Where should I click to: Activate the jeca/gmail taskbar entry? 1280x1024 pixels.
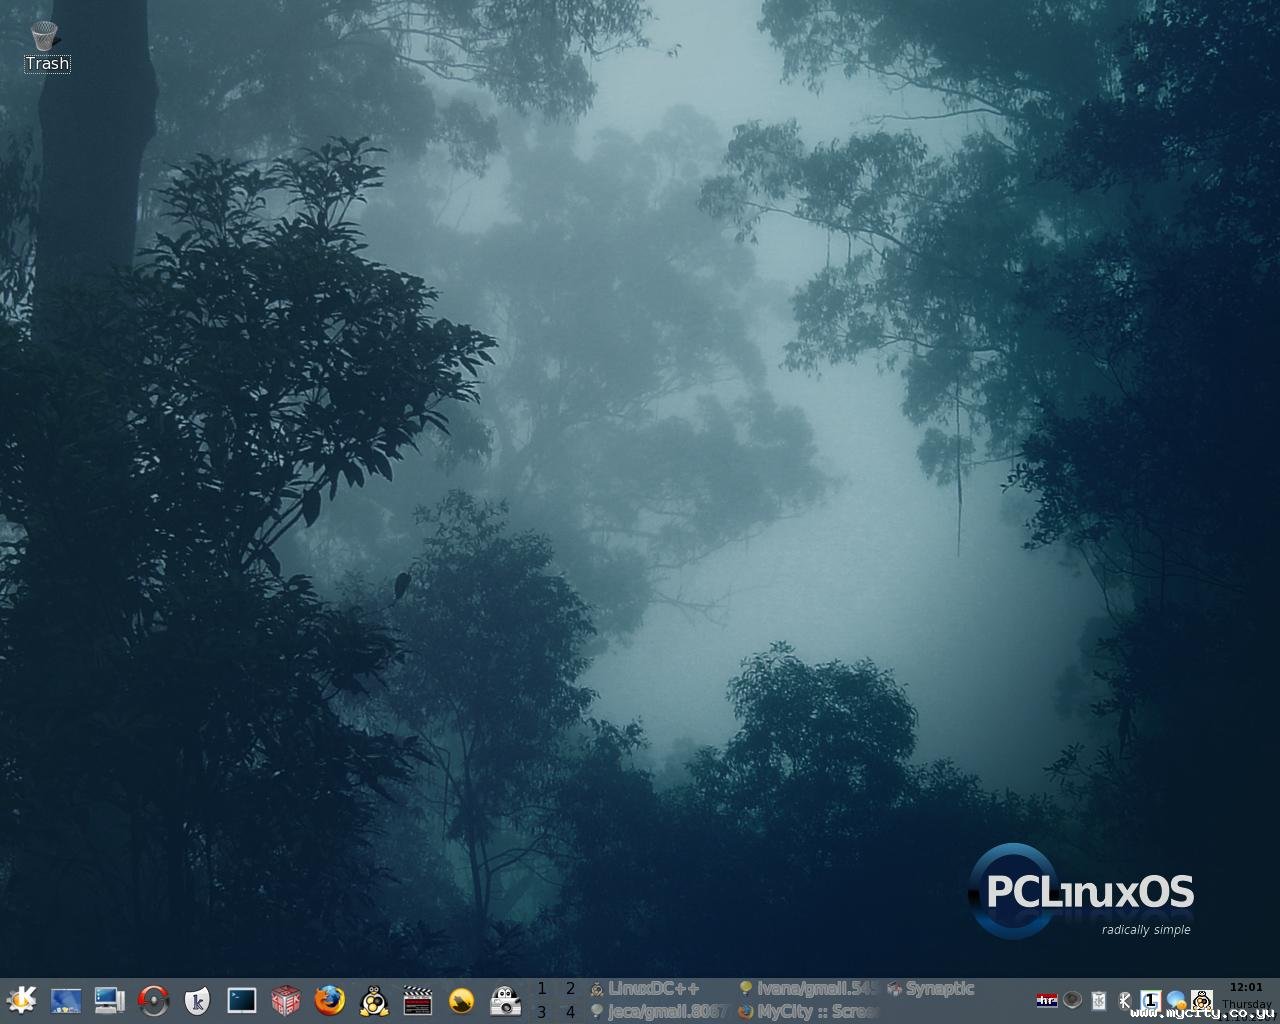[x=660, y=1012]
